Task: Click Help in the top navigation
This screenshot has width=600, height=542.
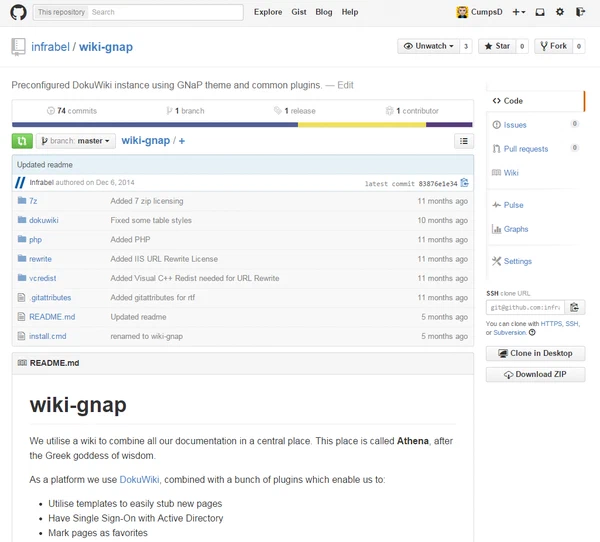Action: [x=350, y=12]
